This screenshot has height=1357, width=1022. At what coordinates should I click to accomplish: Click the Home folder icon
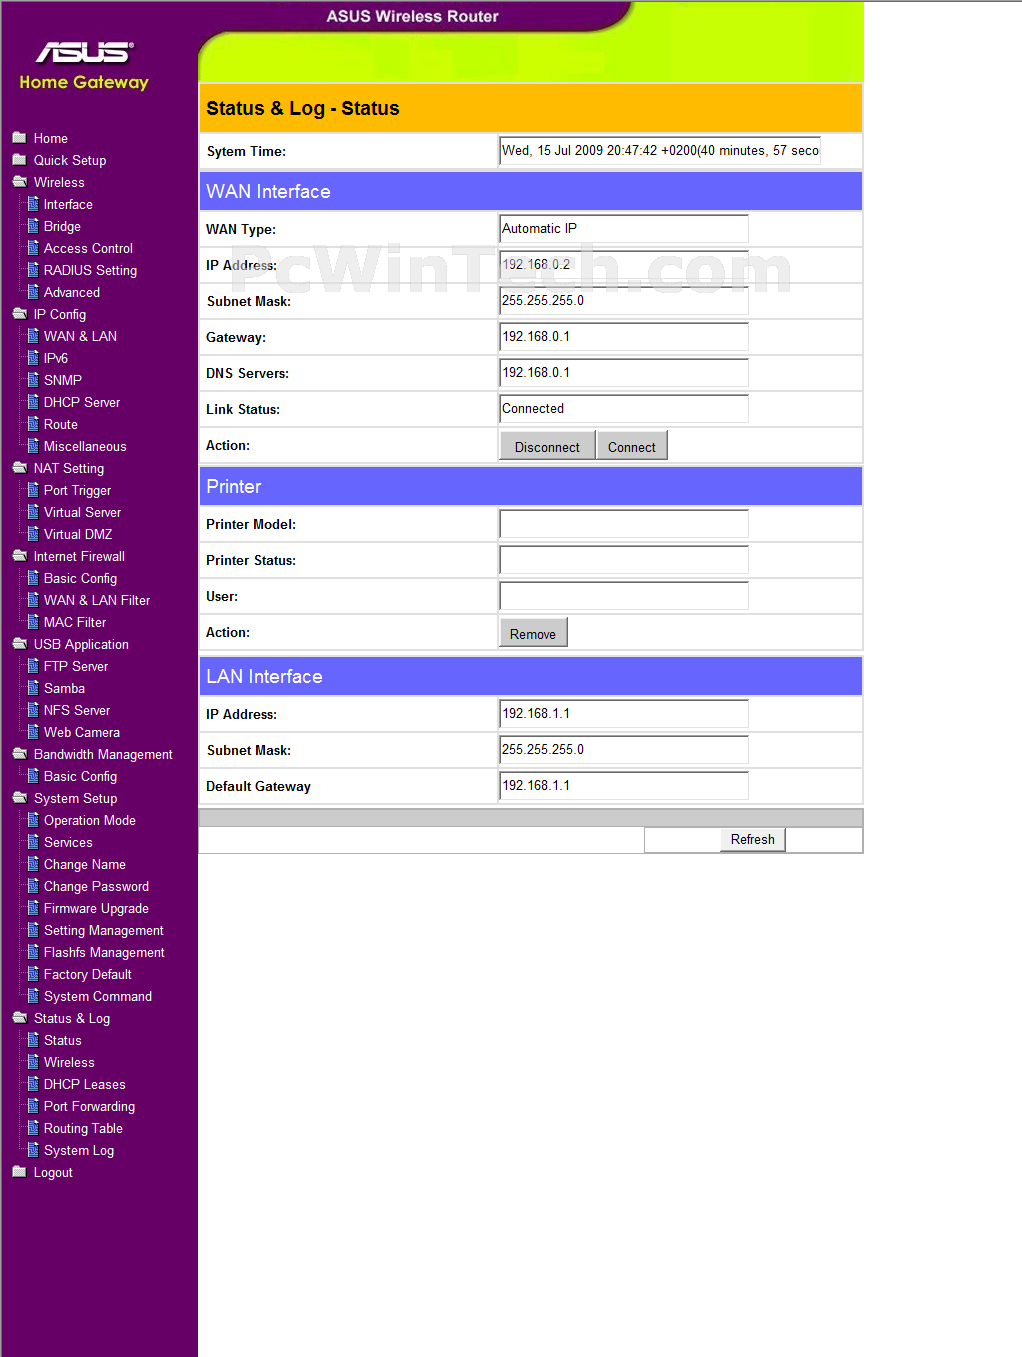[19, 138]
